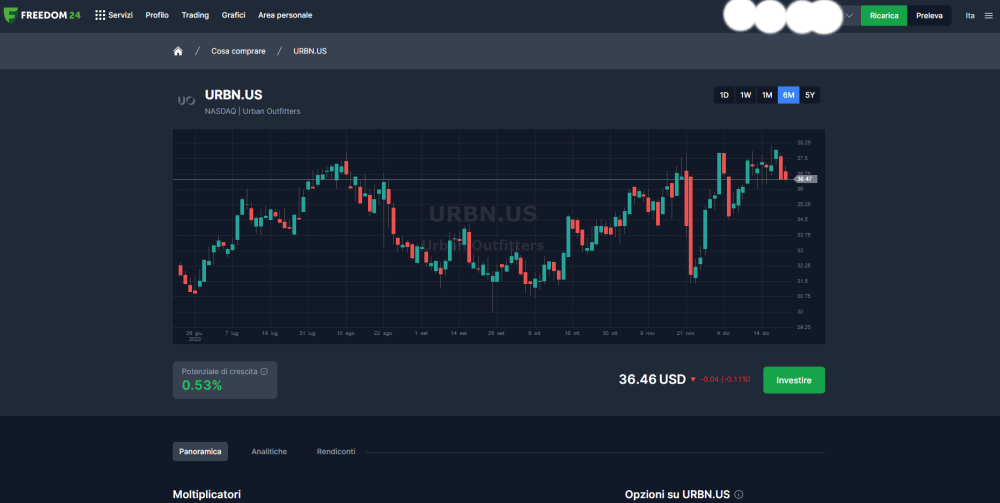This screenshot has width=1000, height=503.
Task: Click the 36.47 price label on chart axis
Action: pos(805,179)
